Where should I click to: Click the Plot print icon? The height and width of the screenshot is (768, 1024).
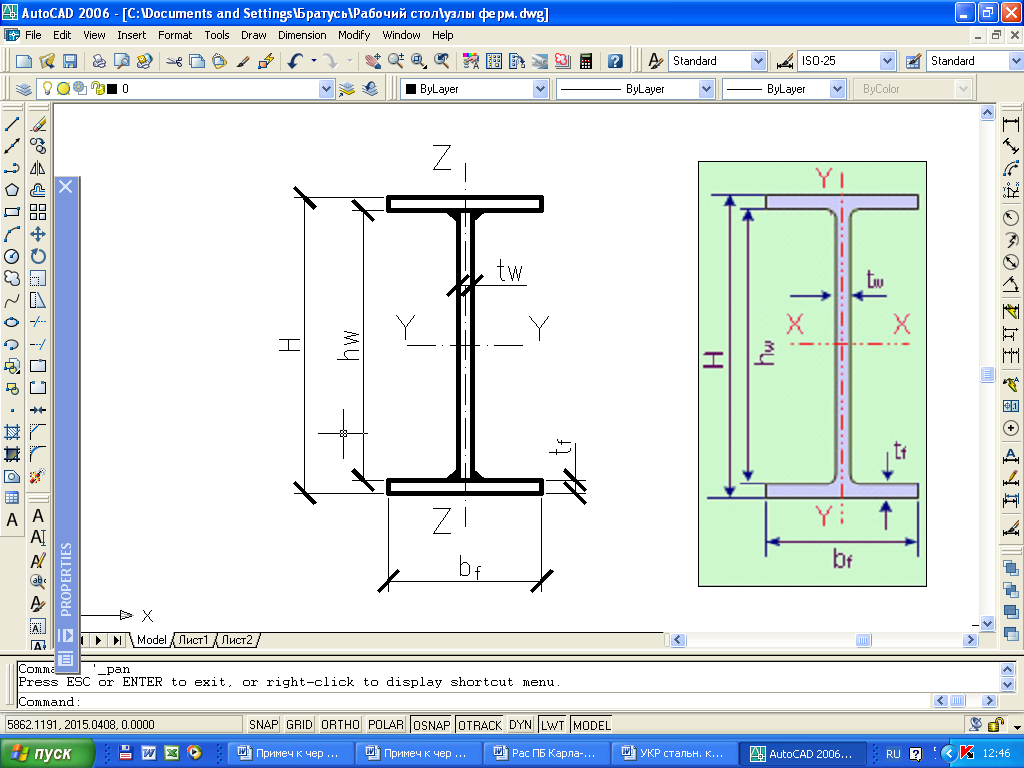[x=99, y=61]
